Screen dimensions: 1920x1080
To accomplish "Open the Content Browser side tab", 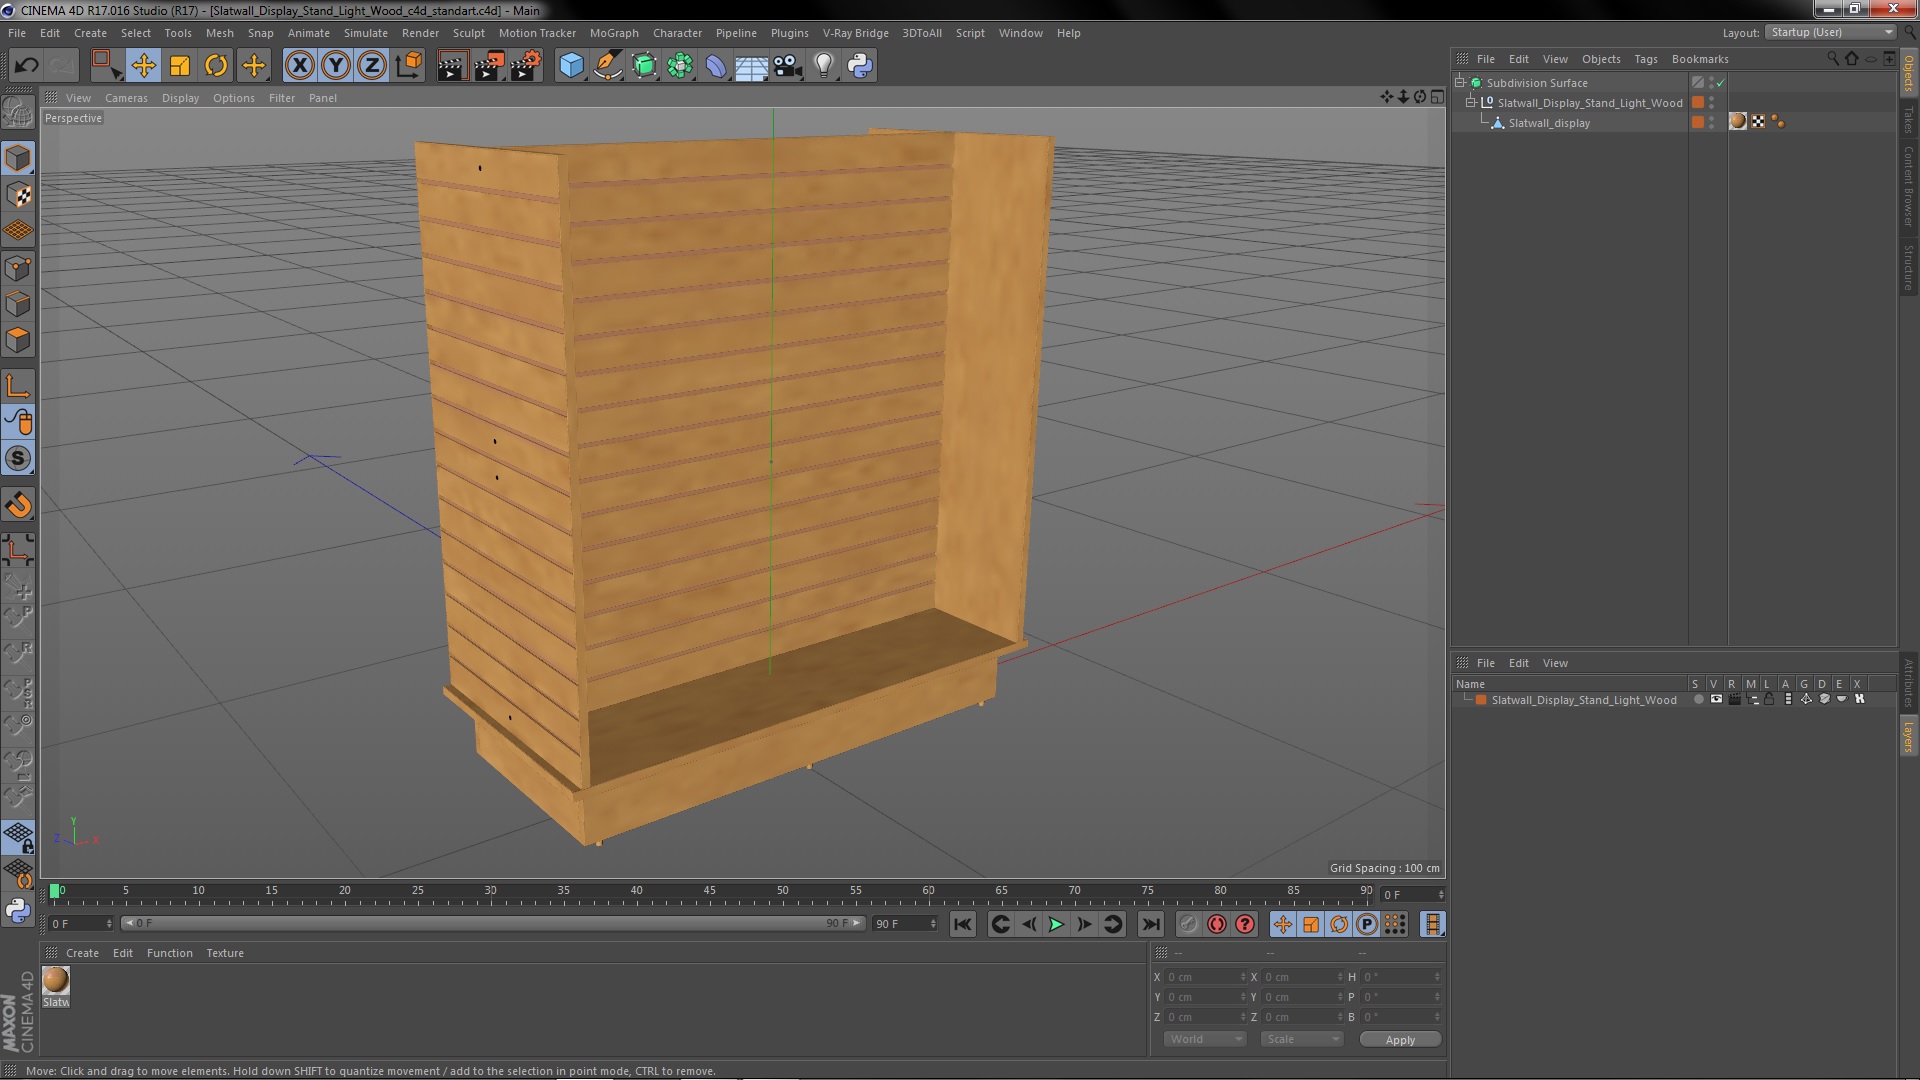I will tap(1908, 186).
